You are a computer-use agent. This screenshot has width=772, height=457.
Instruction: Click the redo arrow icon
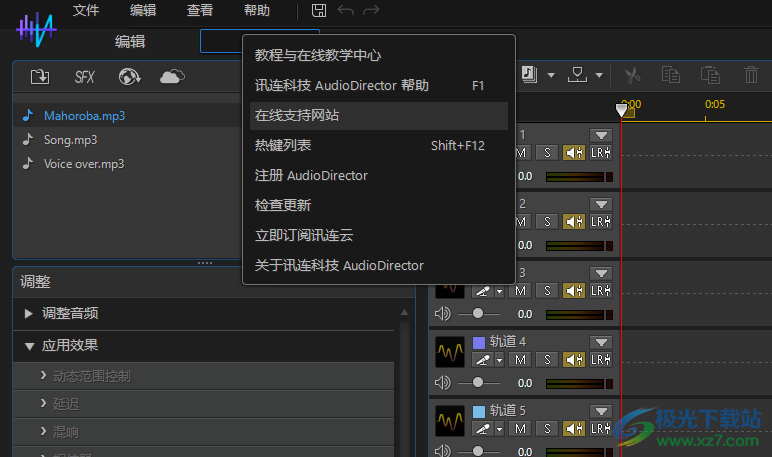371,10
